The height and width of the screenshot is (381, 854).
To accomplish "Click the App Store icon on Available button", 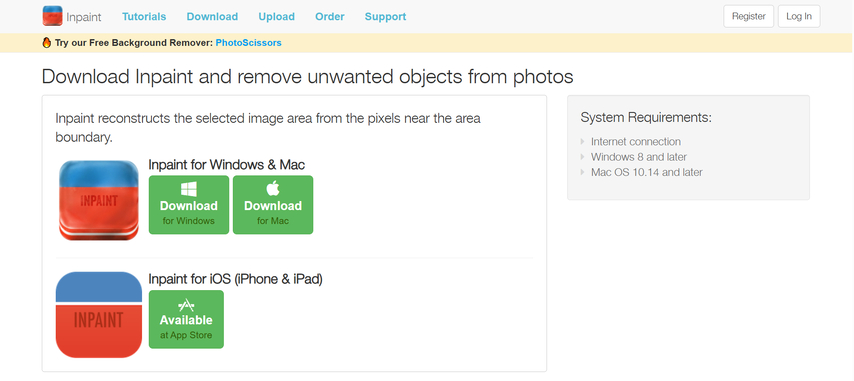I will 186,305.
